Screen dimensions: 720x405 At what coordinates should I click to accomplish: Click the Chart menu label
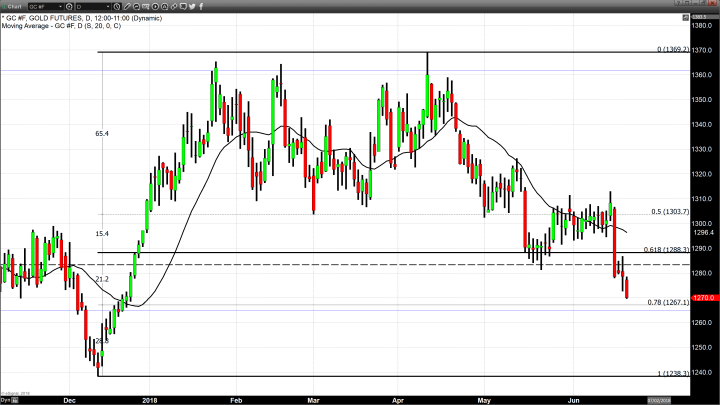click(14, 6)
